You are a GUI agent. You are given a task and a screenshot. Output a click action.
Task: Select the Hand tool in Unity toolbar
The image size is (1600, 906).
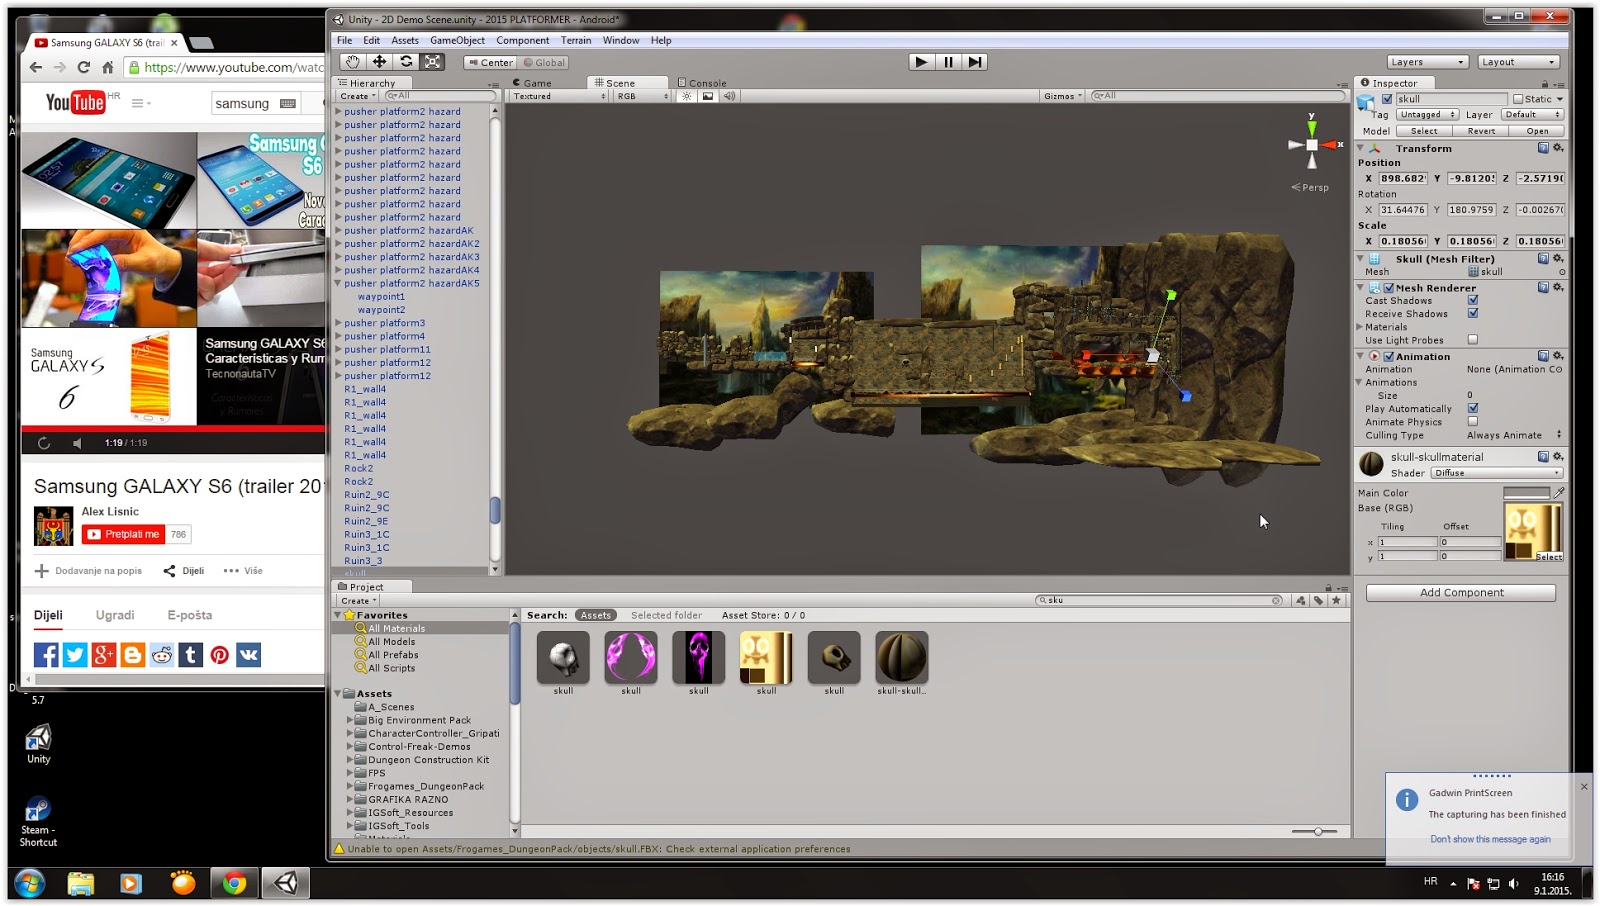tap(353, 62)
